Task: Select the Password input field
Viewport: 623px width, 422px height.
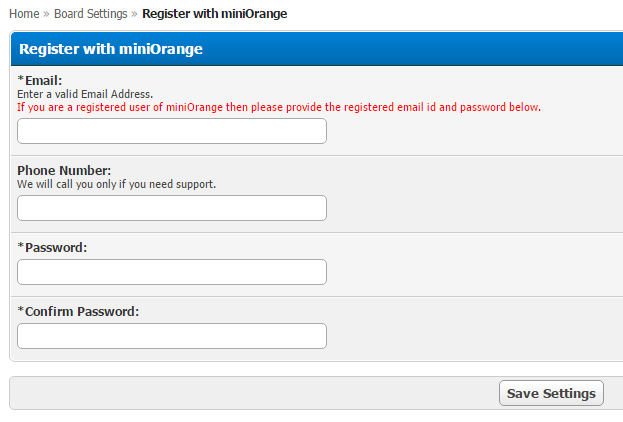Action: click(x=172, y=272)
